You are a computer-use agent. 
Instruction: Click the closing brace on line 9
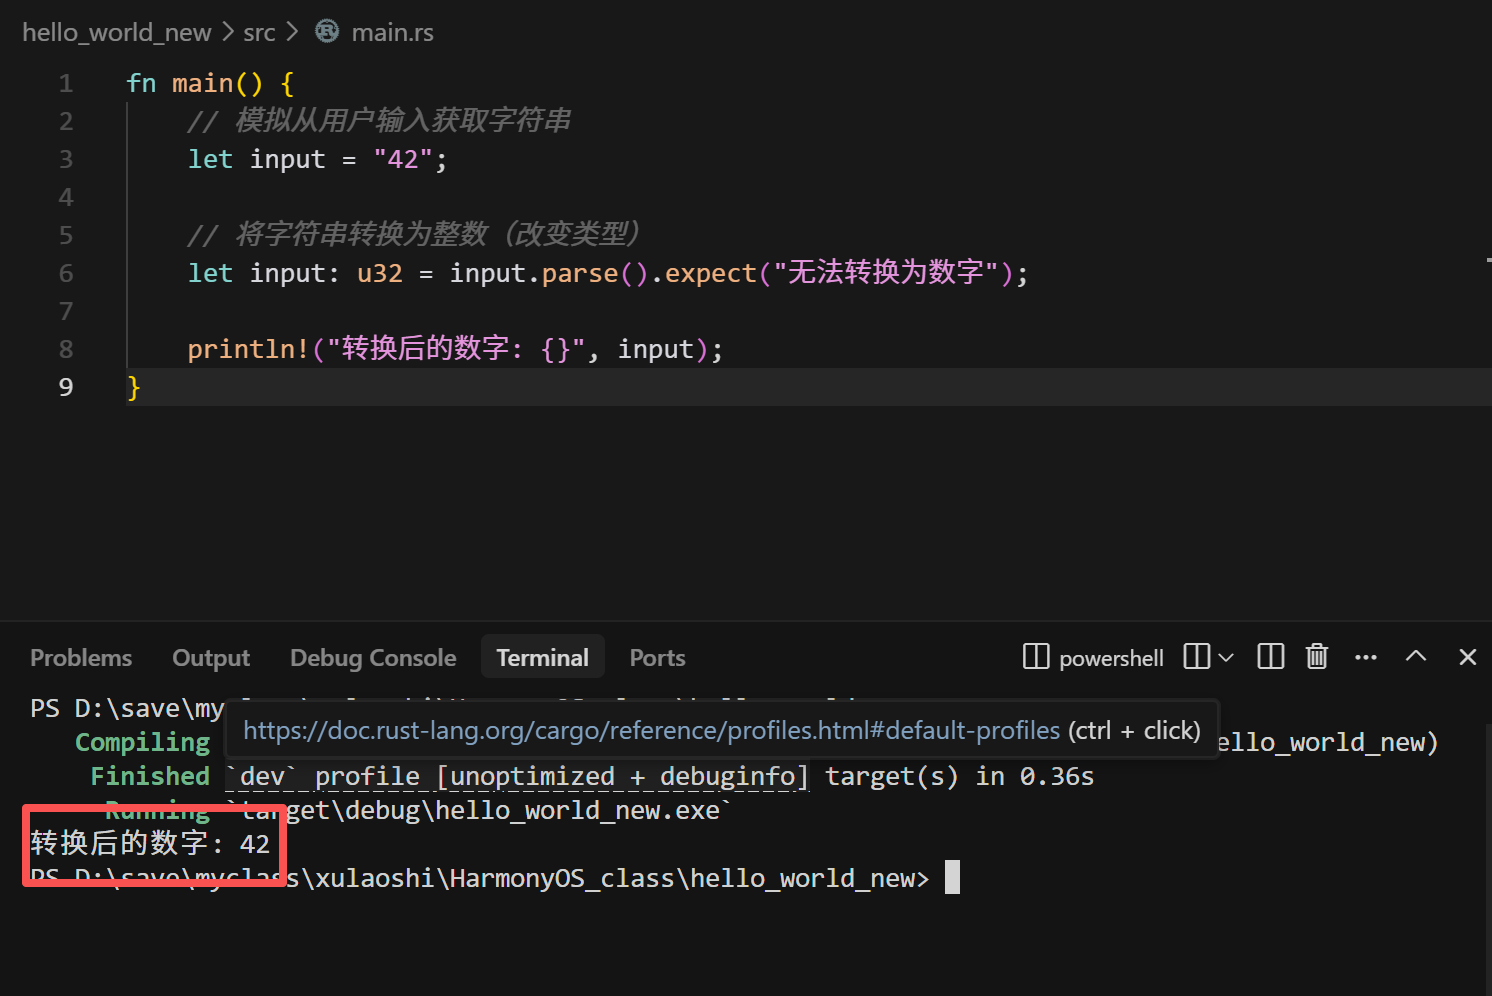(x=134, y=388)
